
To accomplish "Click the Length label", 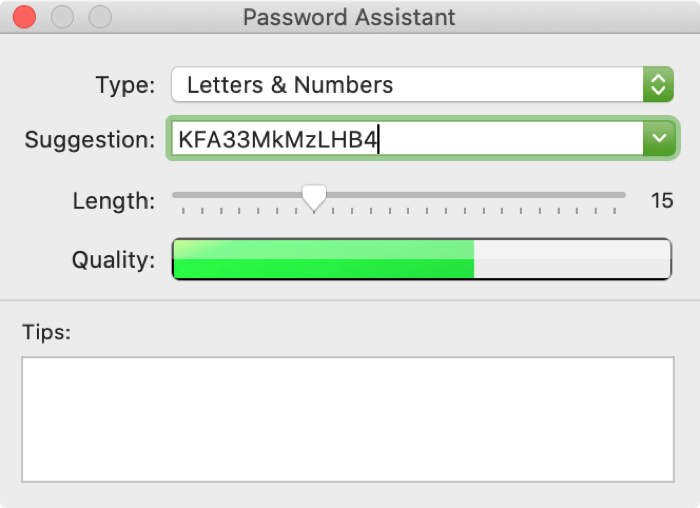I will (114, 201).
